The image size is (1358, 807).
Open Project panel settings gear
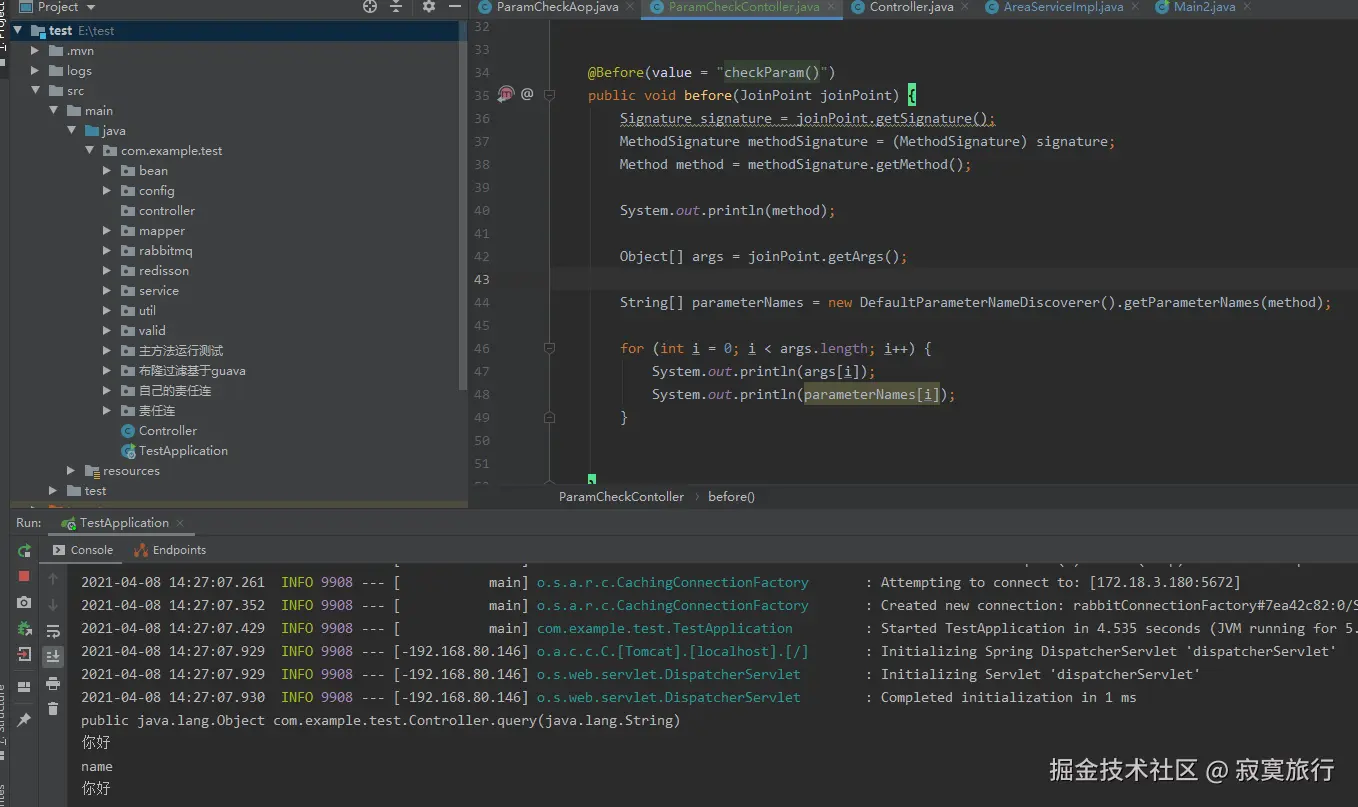pyautogui.click(x=429, y=7)
